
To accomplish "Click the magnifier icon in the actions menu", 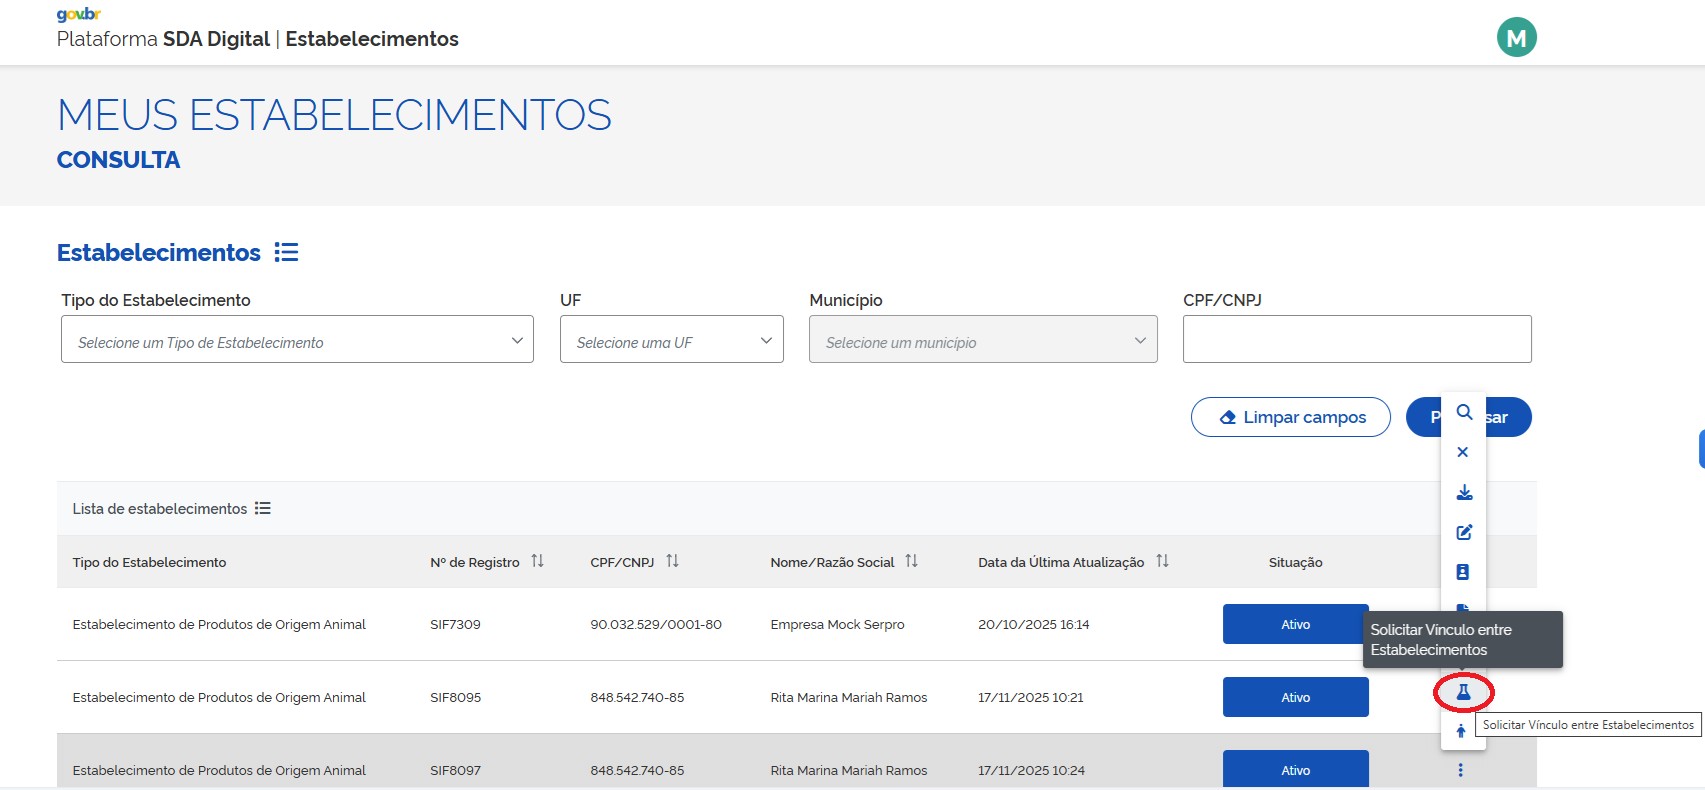I will (1464, 412).
